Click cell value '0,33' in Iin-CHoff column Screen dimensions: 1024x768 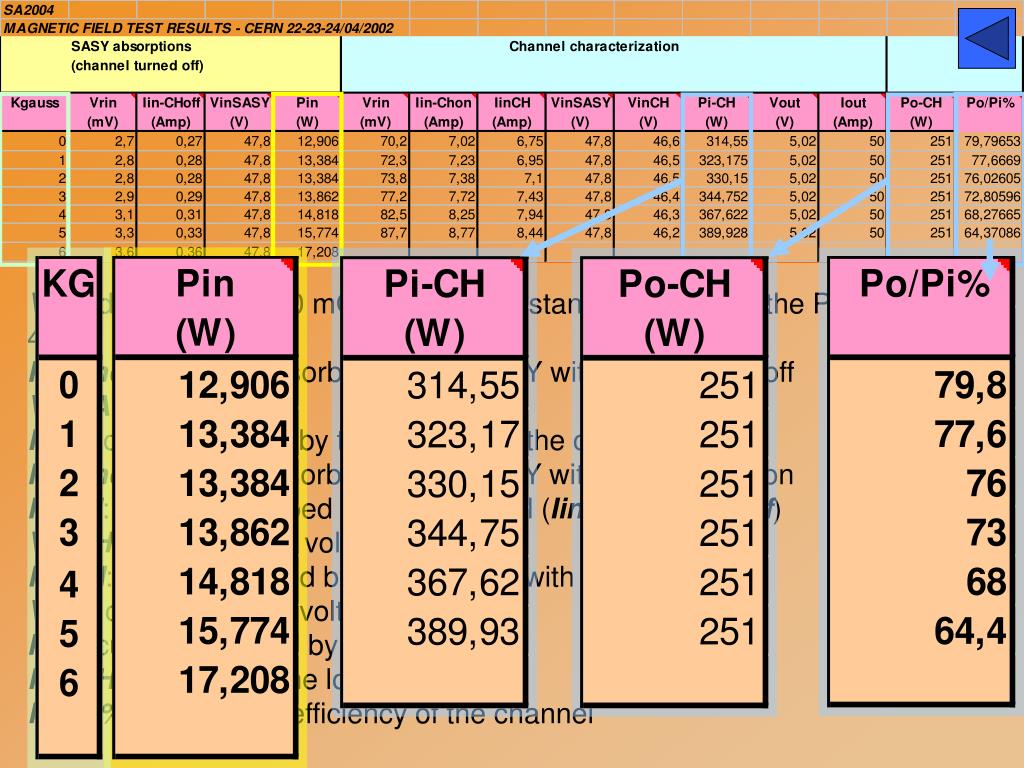(x=189, y=232)
